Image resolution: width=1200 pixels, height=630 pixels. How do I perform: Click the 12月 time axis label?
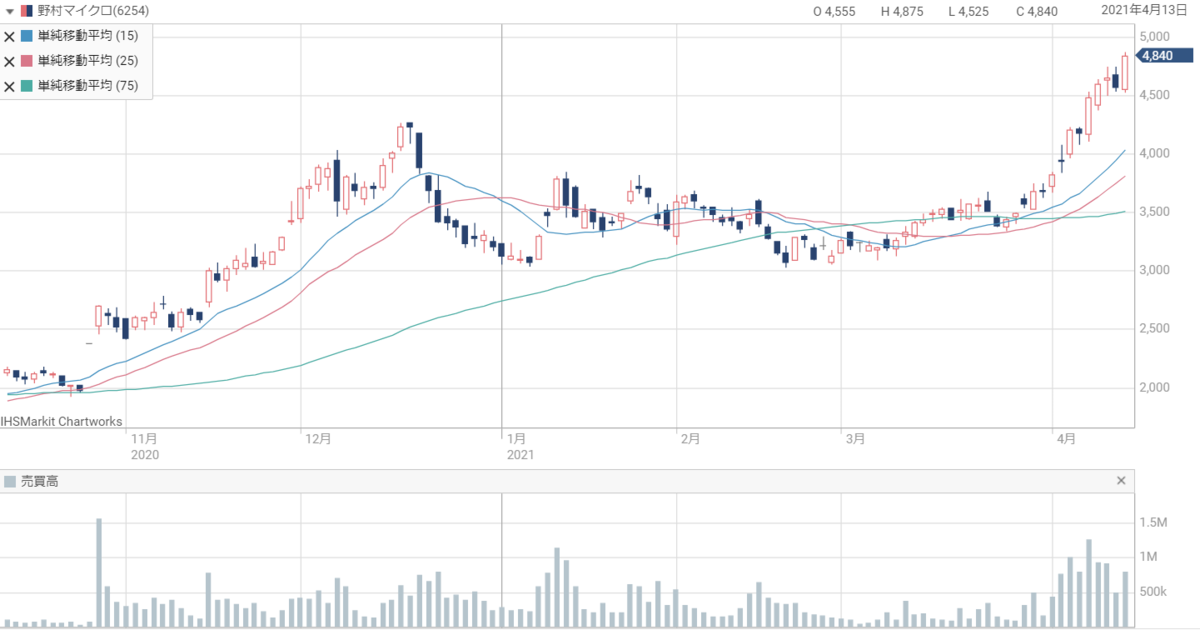(x=318, y=438)
